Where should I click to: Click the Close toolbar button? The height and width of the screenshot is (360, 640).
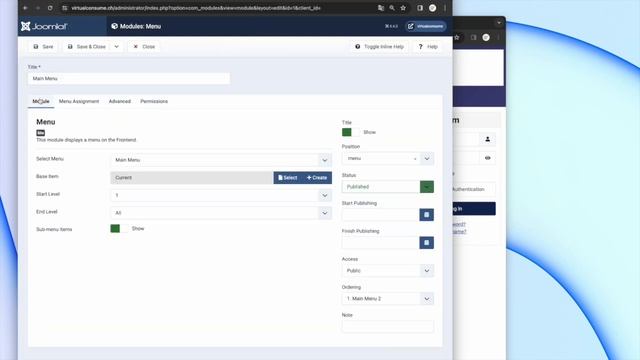(x=144, y=47)
